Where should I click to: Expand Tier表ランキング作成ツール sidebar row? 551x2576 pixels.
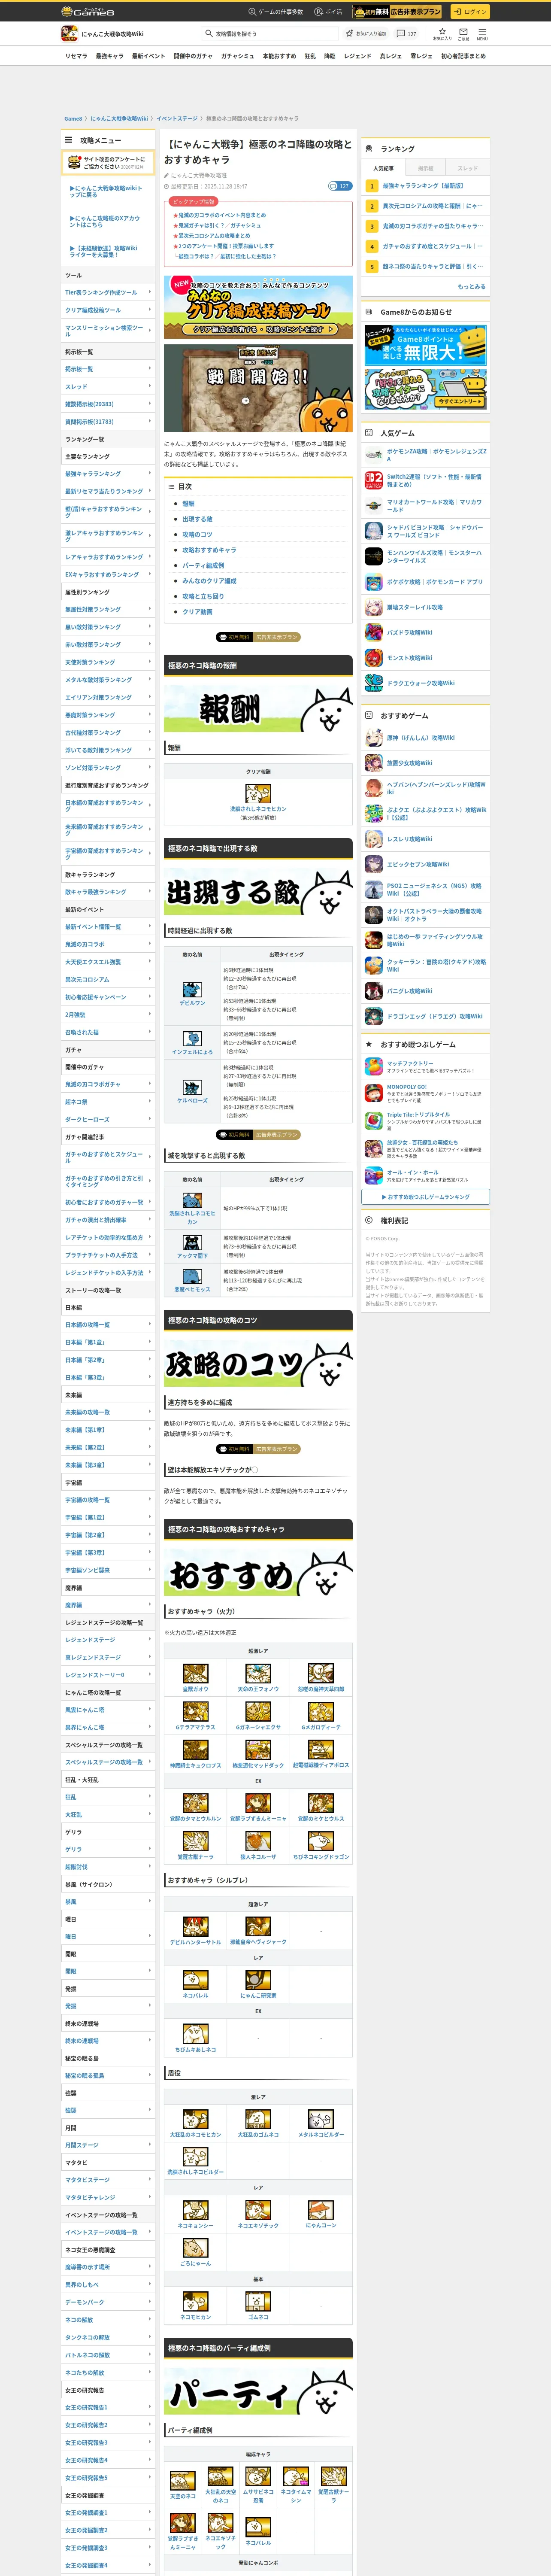click(108, 293)
